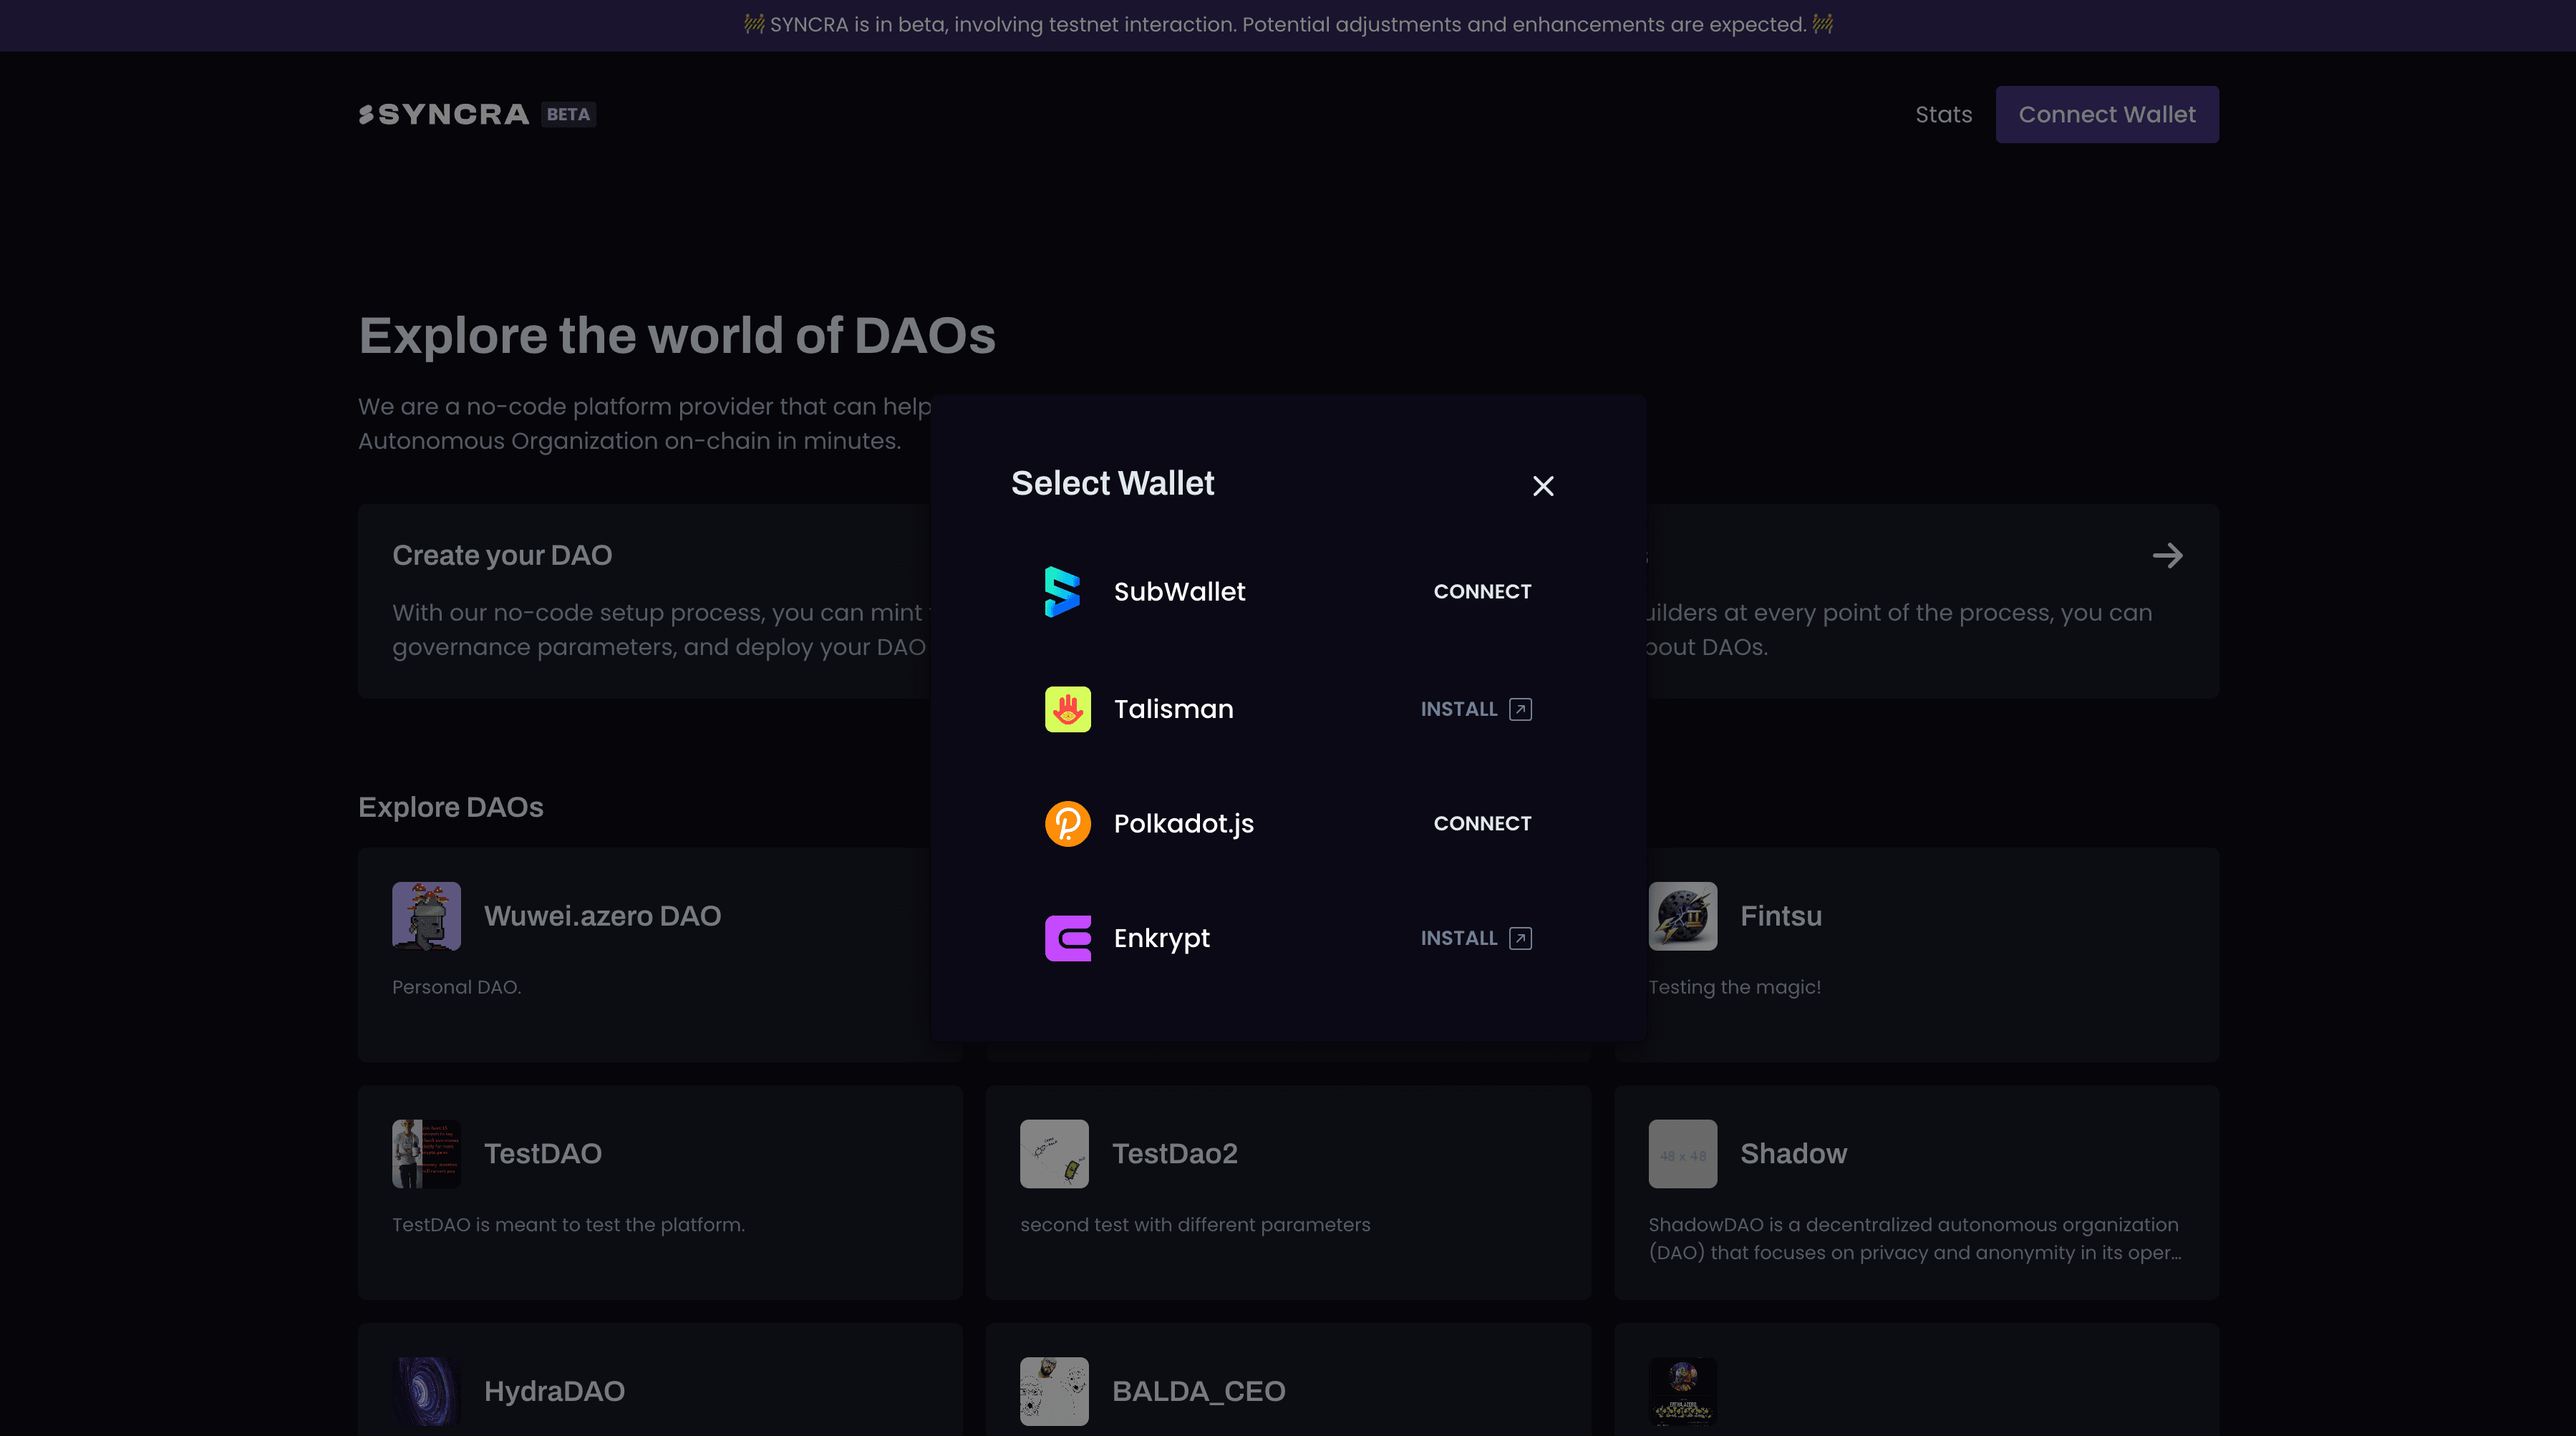Click the 'Explore the world of DAOs' heading

click(x=677, y=335)
